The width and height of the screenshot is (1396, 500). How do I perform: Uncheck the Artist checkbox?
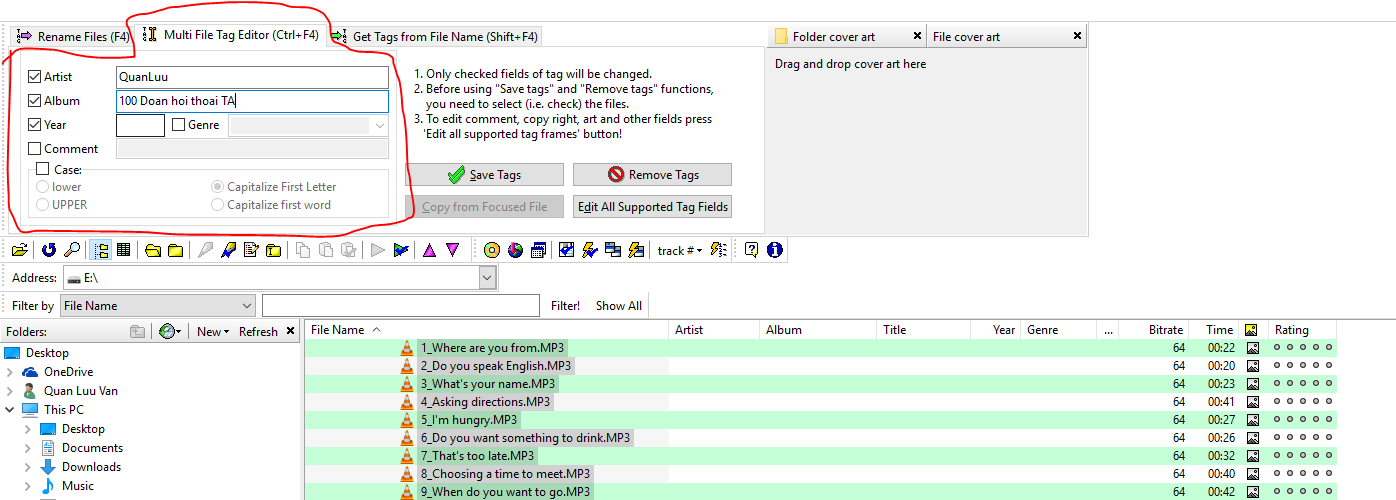35,77
